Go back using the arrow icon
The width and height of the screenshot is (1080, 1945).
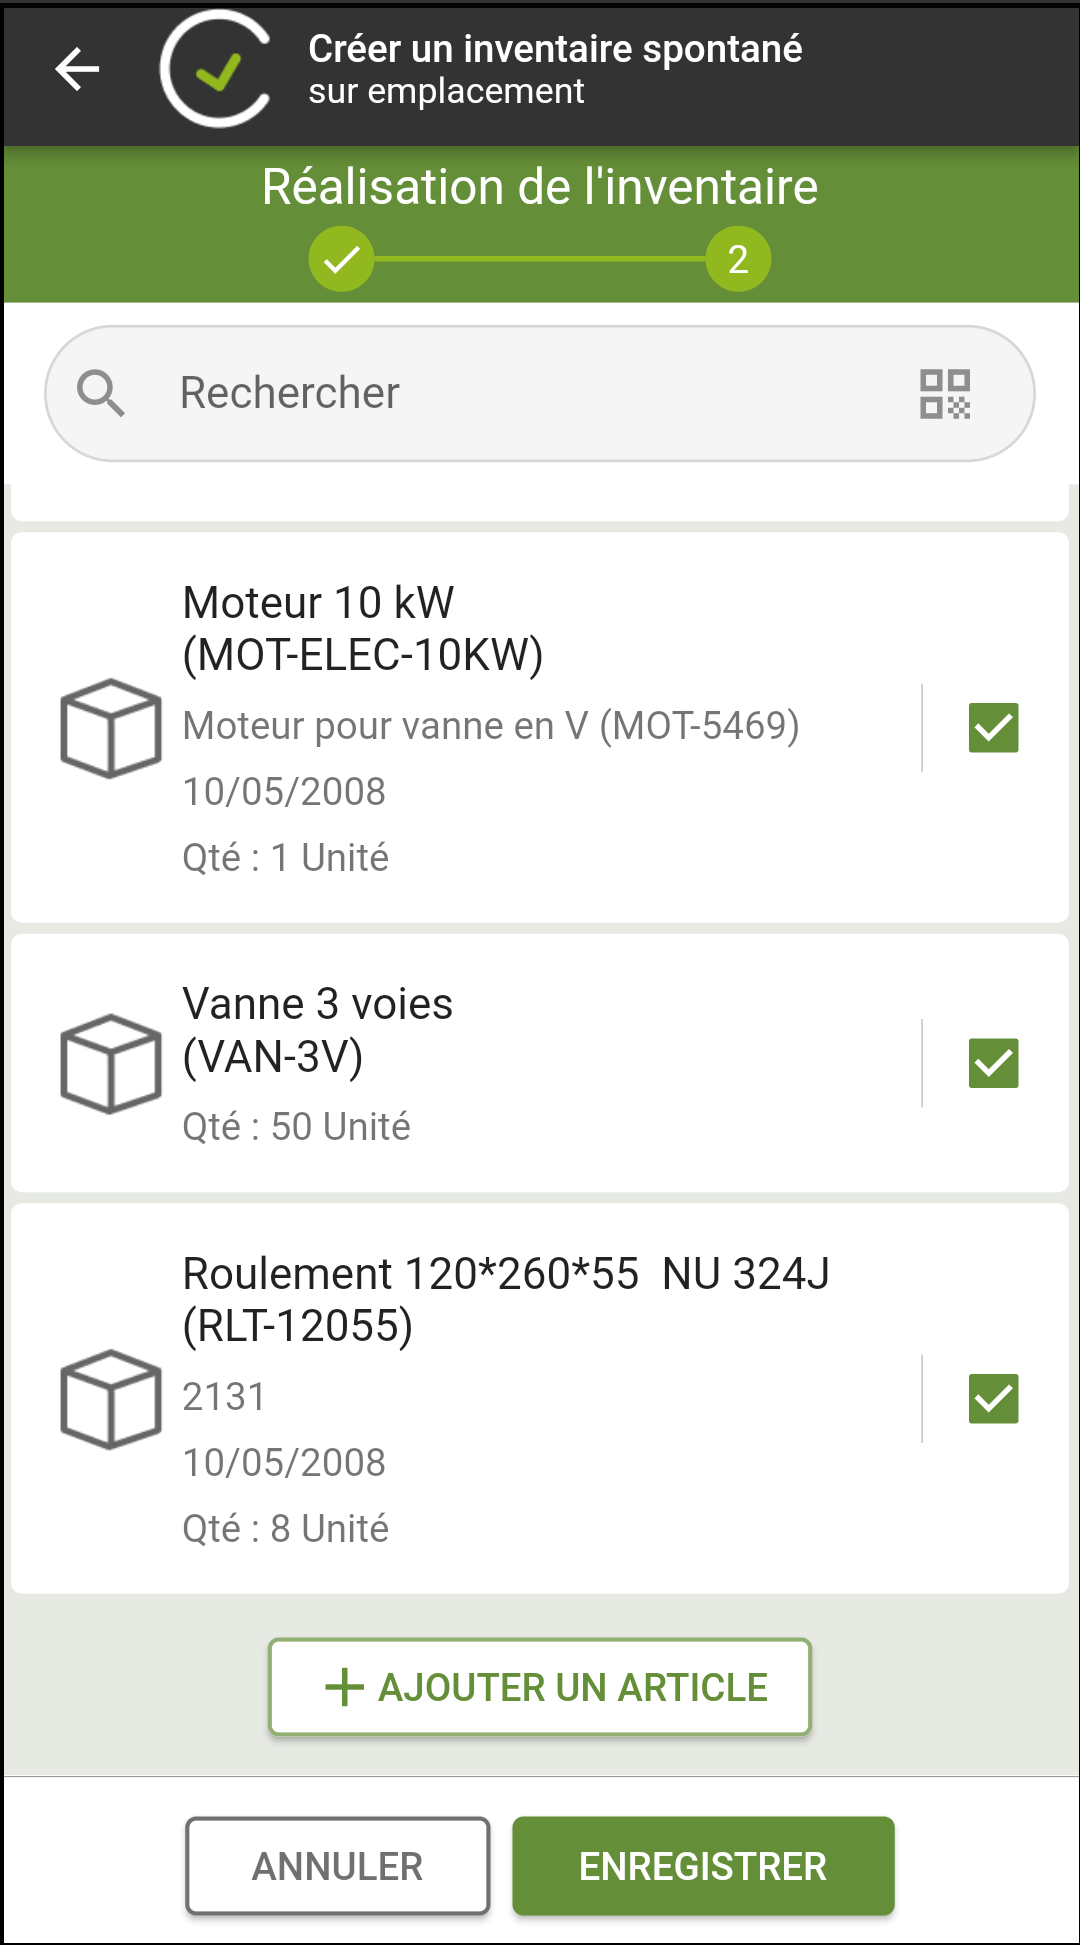(x=77, y=69)
